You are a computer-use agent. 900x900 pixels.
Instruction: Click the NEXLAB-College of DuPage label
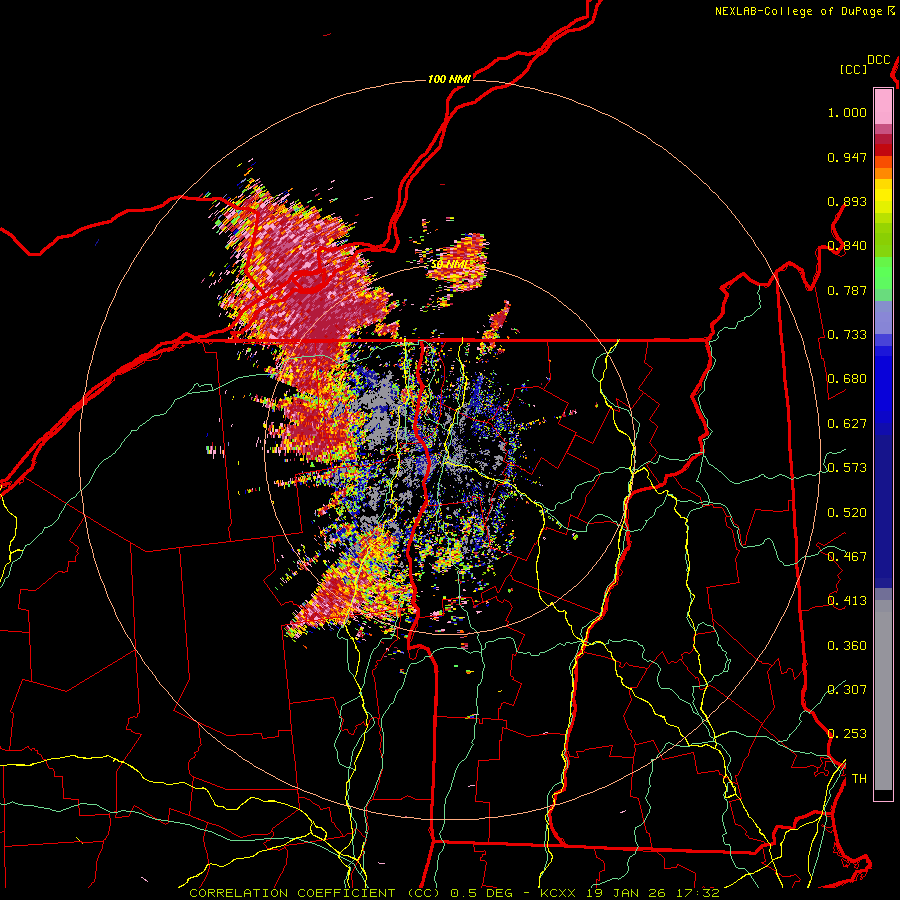point(798,11)
